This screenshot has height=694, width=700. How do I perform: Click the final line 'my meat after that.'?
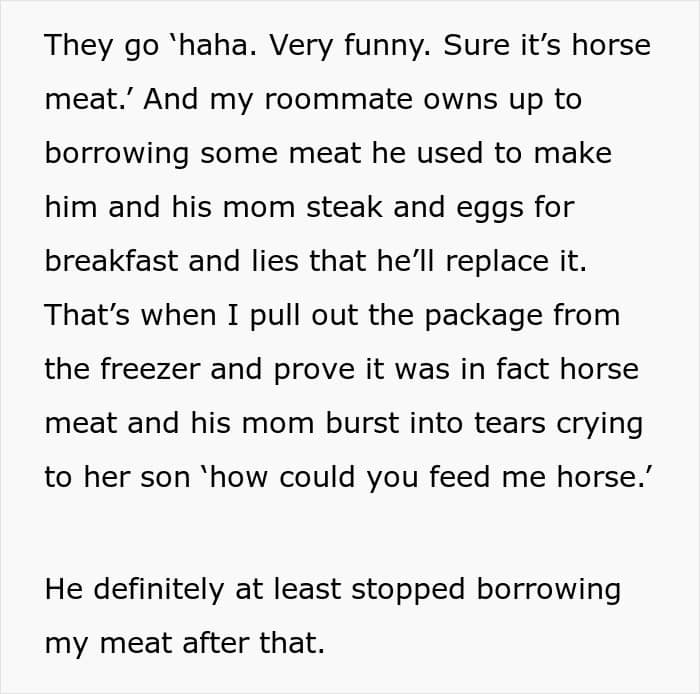click(x=185, y=644)
